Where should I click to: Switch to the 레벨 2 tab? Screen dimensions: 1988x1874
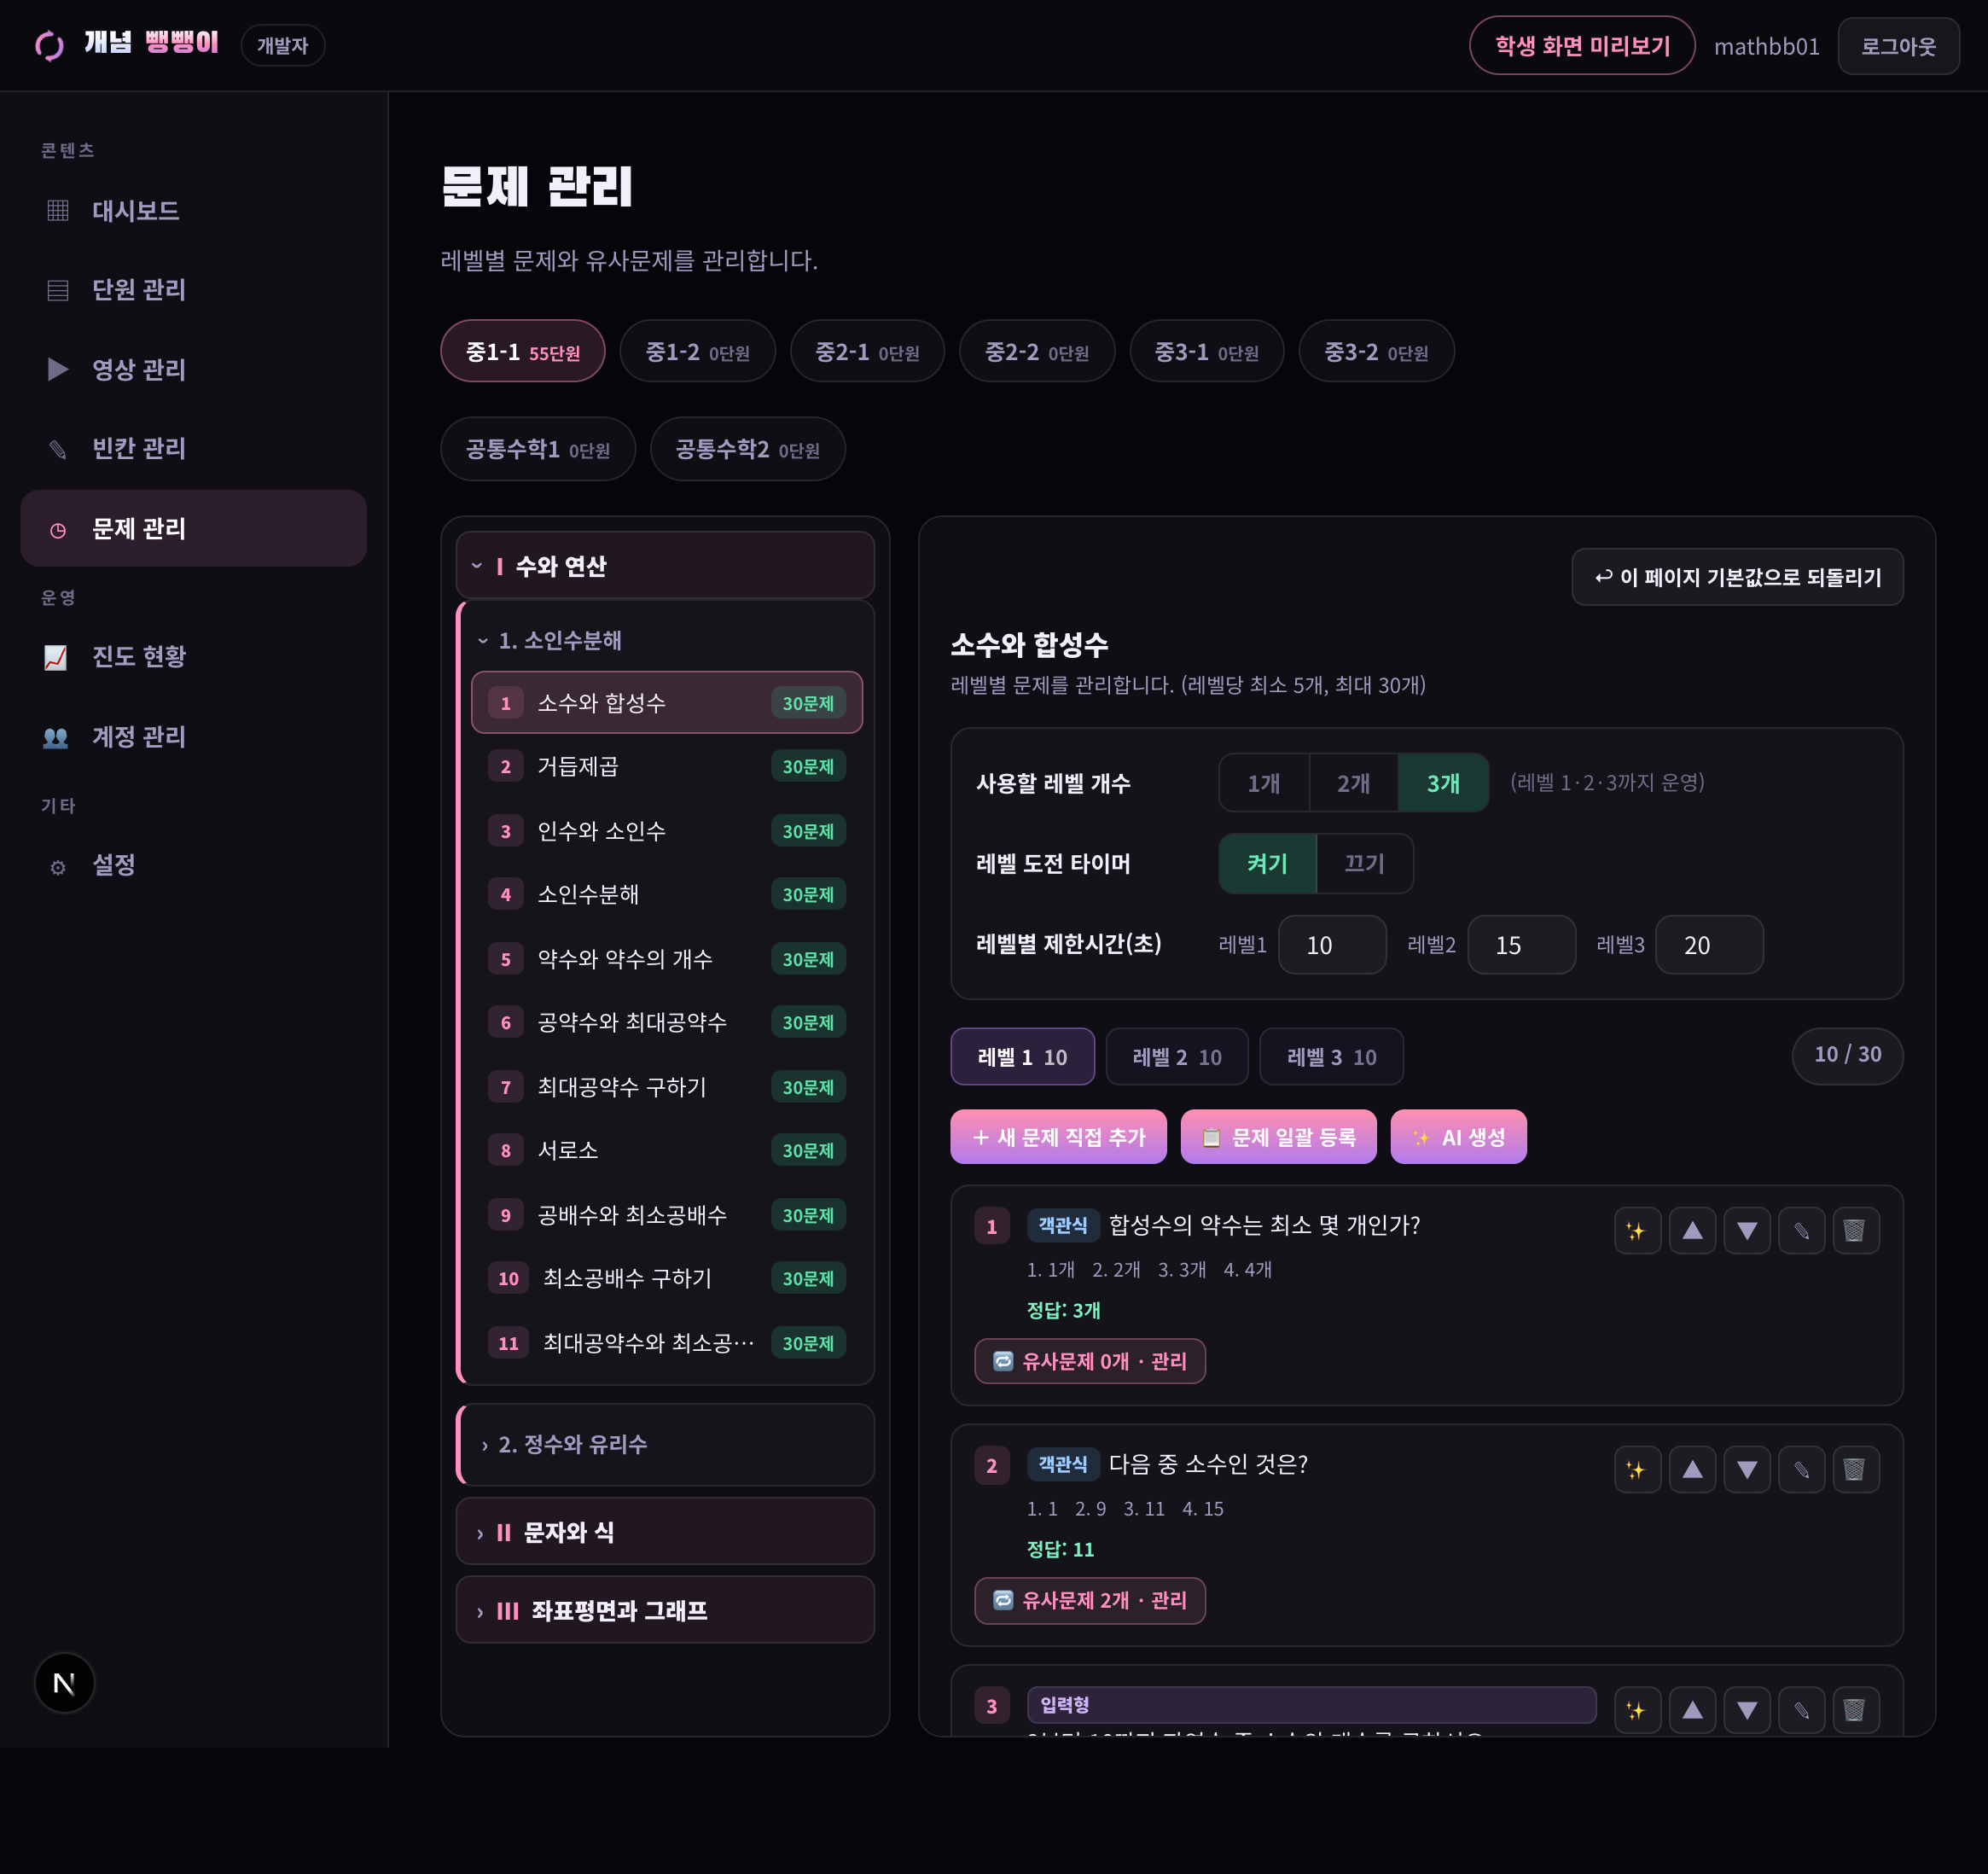tap(1177, 1057)
